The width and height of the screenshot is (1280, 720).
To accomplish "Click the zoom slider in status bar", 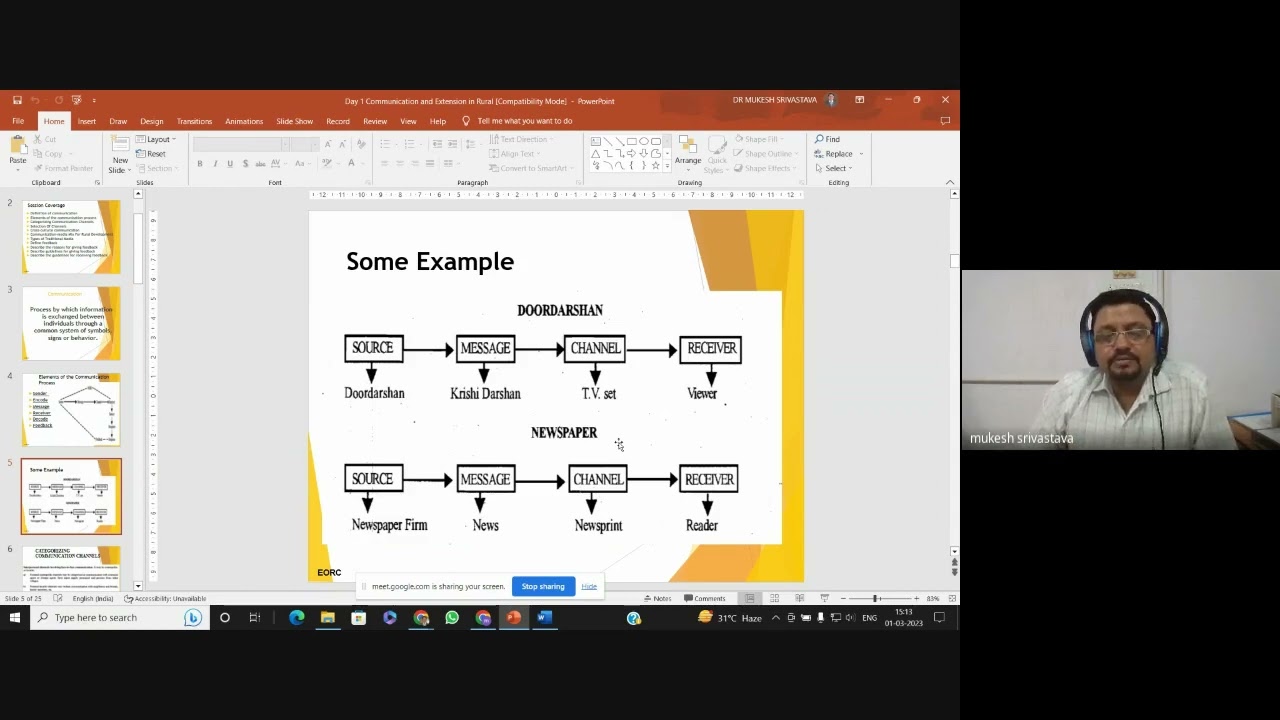I will click(x=879, y=598).
